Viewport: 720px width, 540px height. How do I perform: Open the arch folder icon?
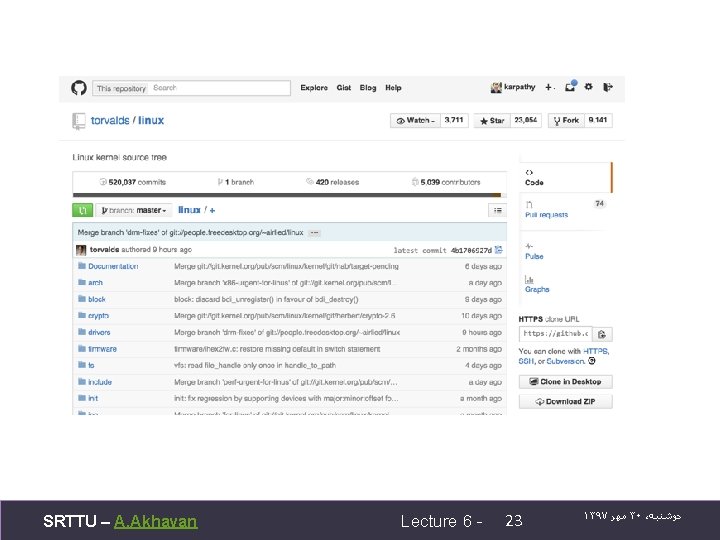82,282
